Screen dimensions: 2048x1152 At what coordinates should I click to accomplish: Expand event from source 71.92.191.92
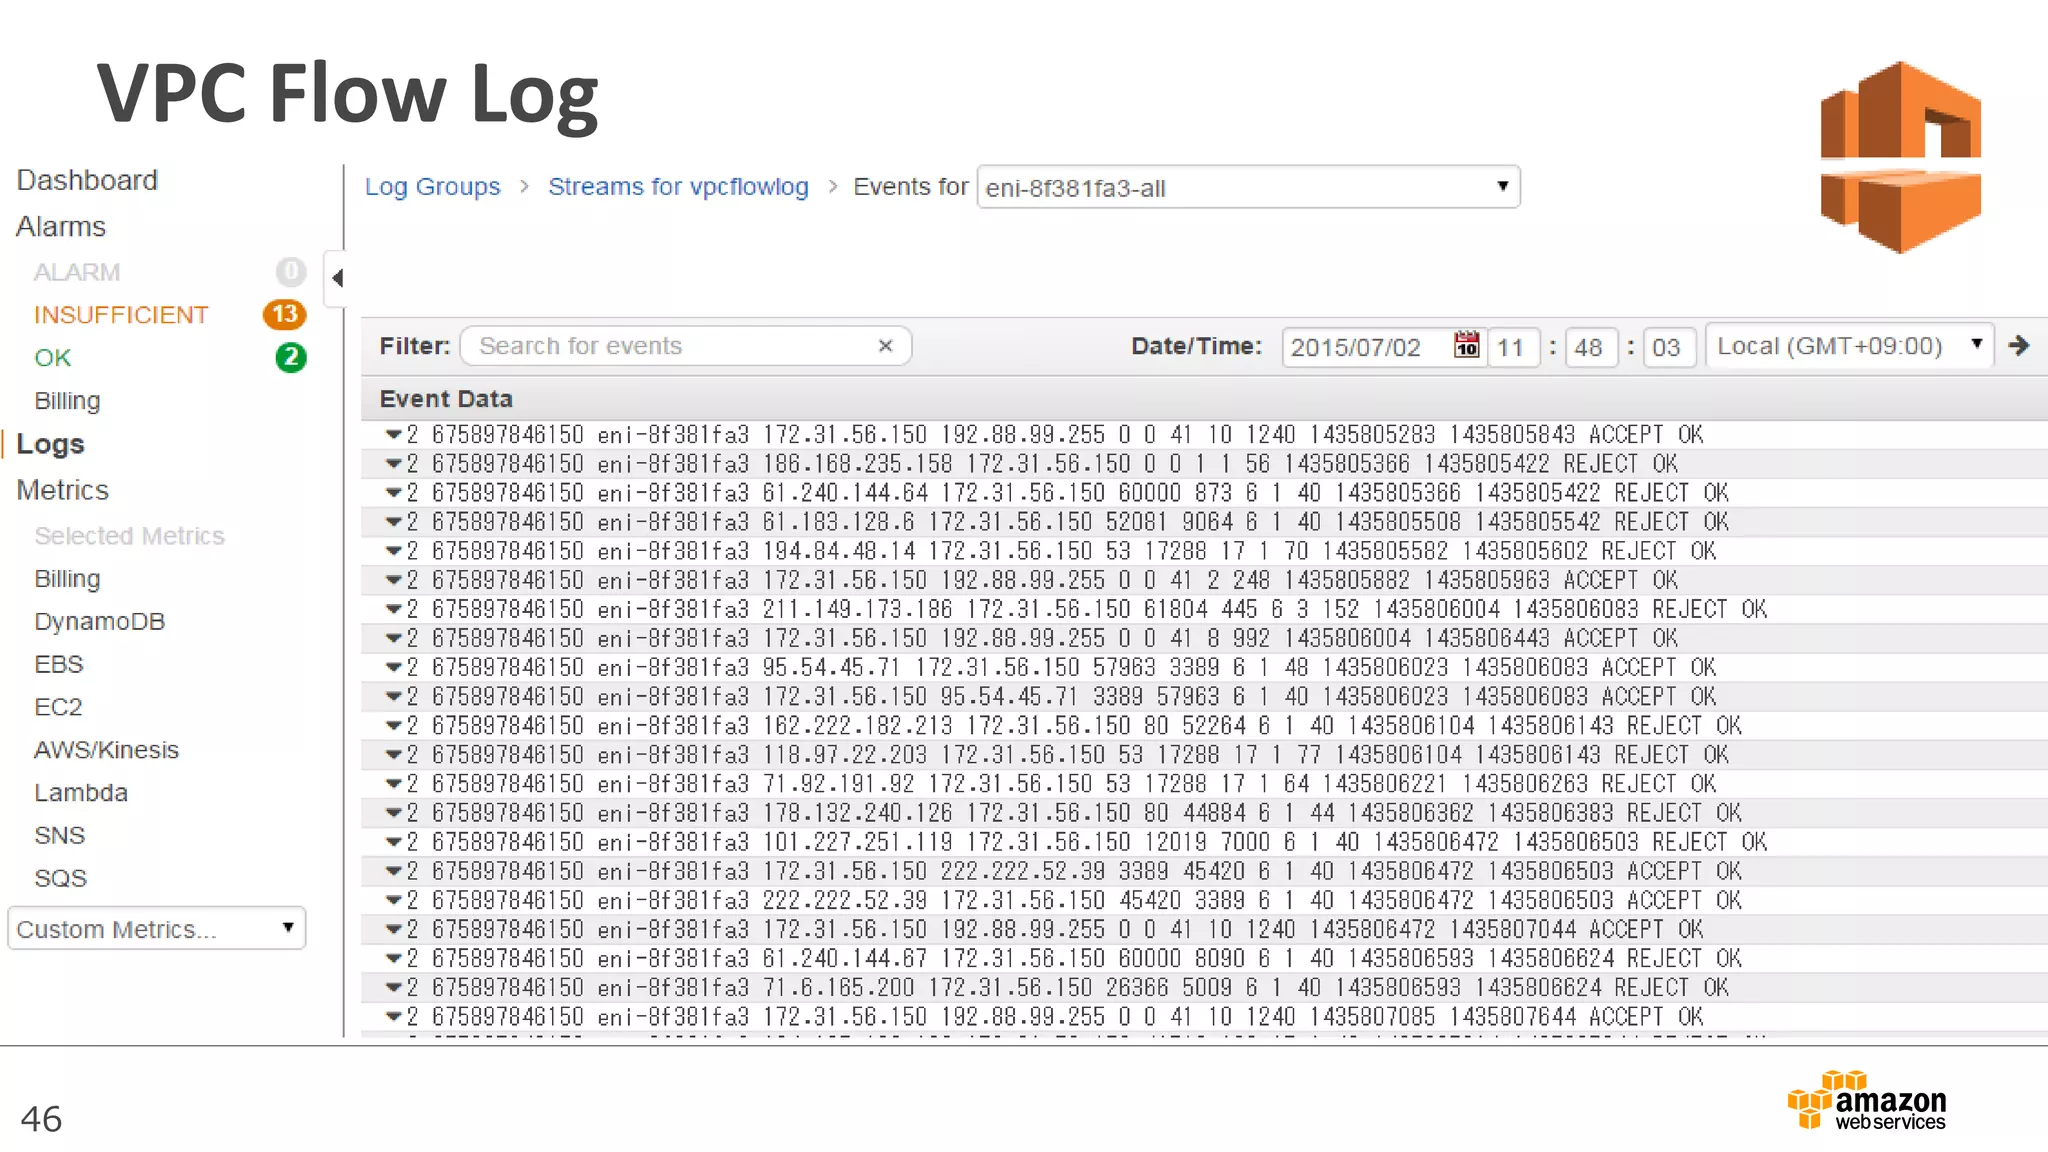393,783
